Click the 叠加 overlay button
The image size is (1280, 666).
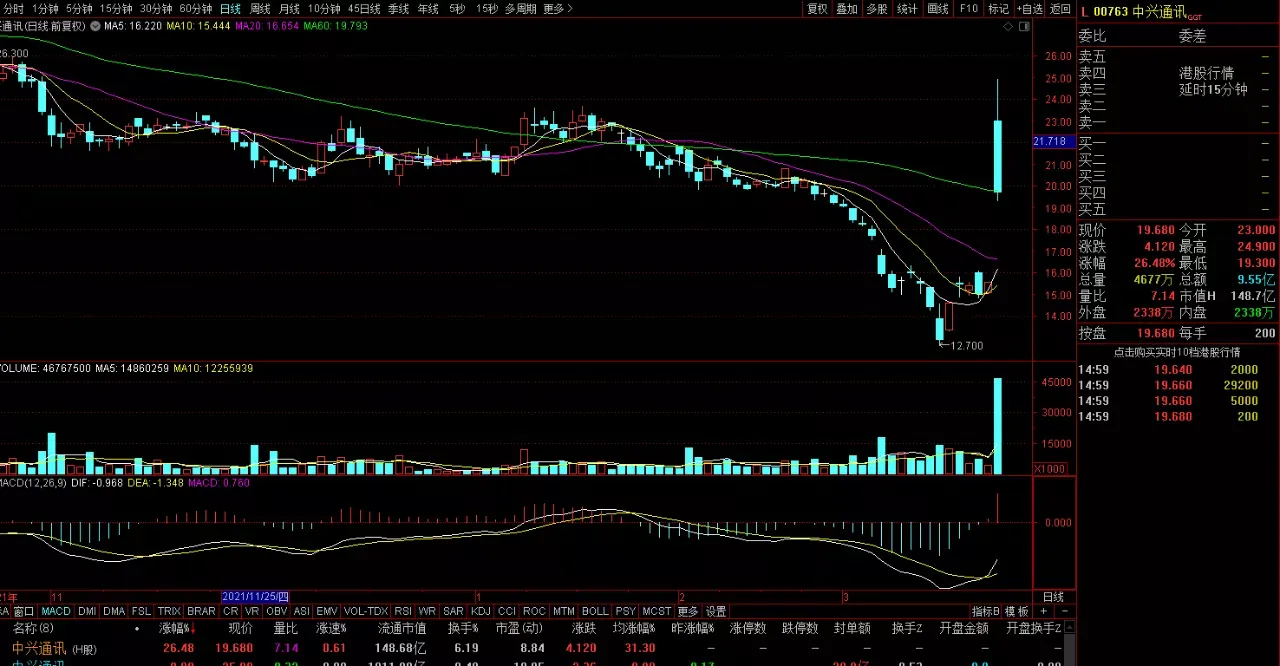(847, 9)
